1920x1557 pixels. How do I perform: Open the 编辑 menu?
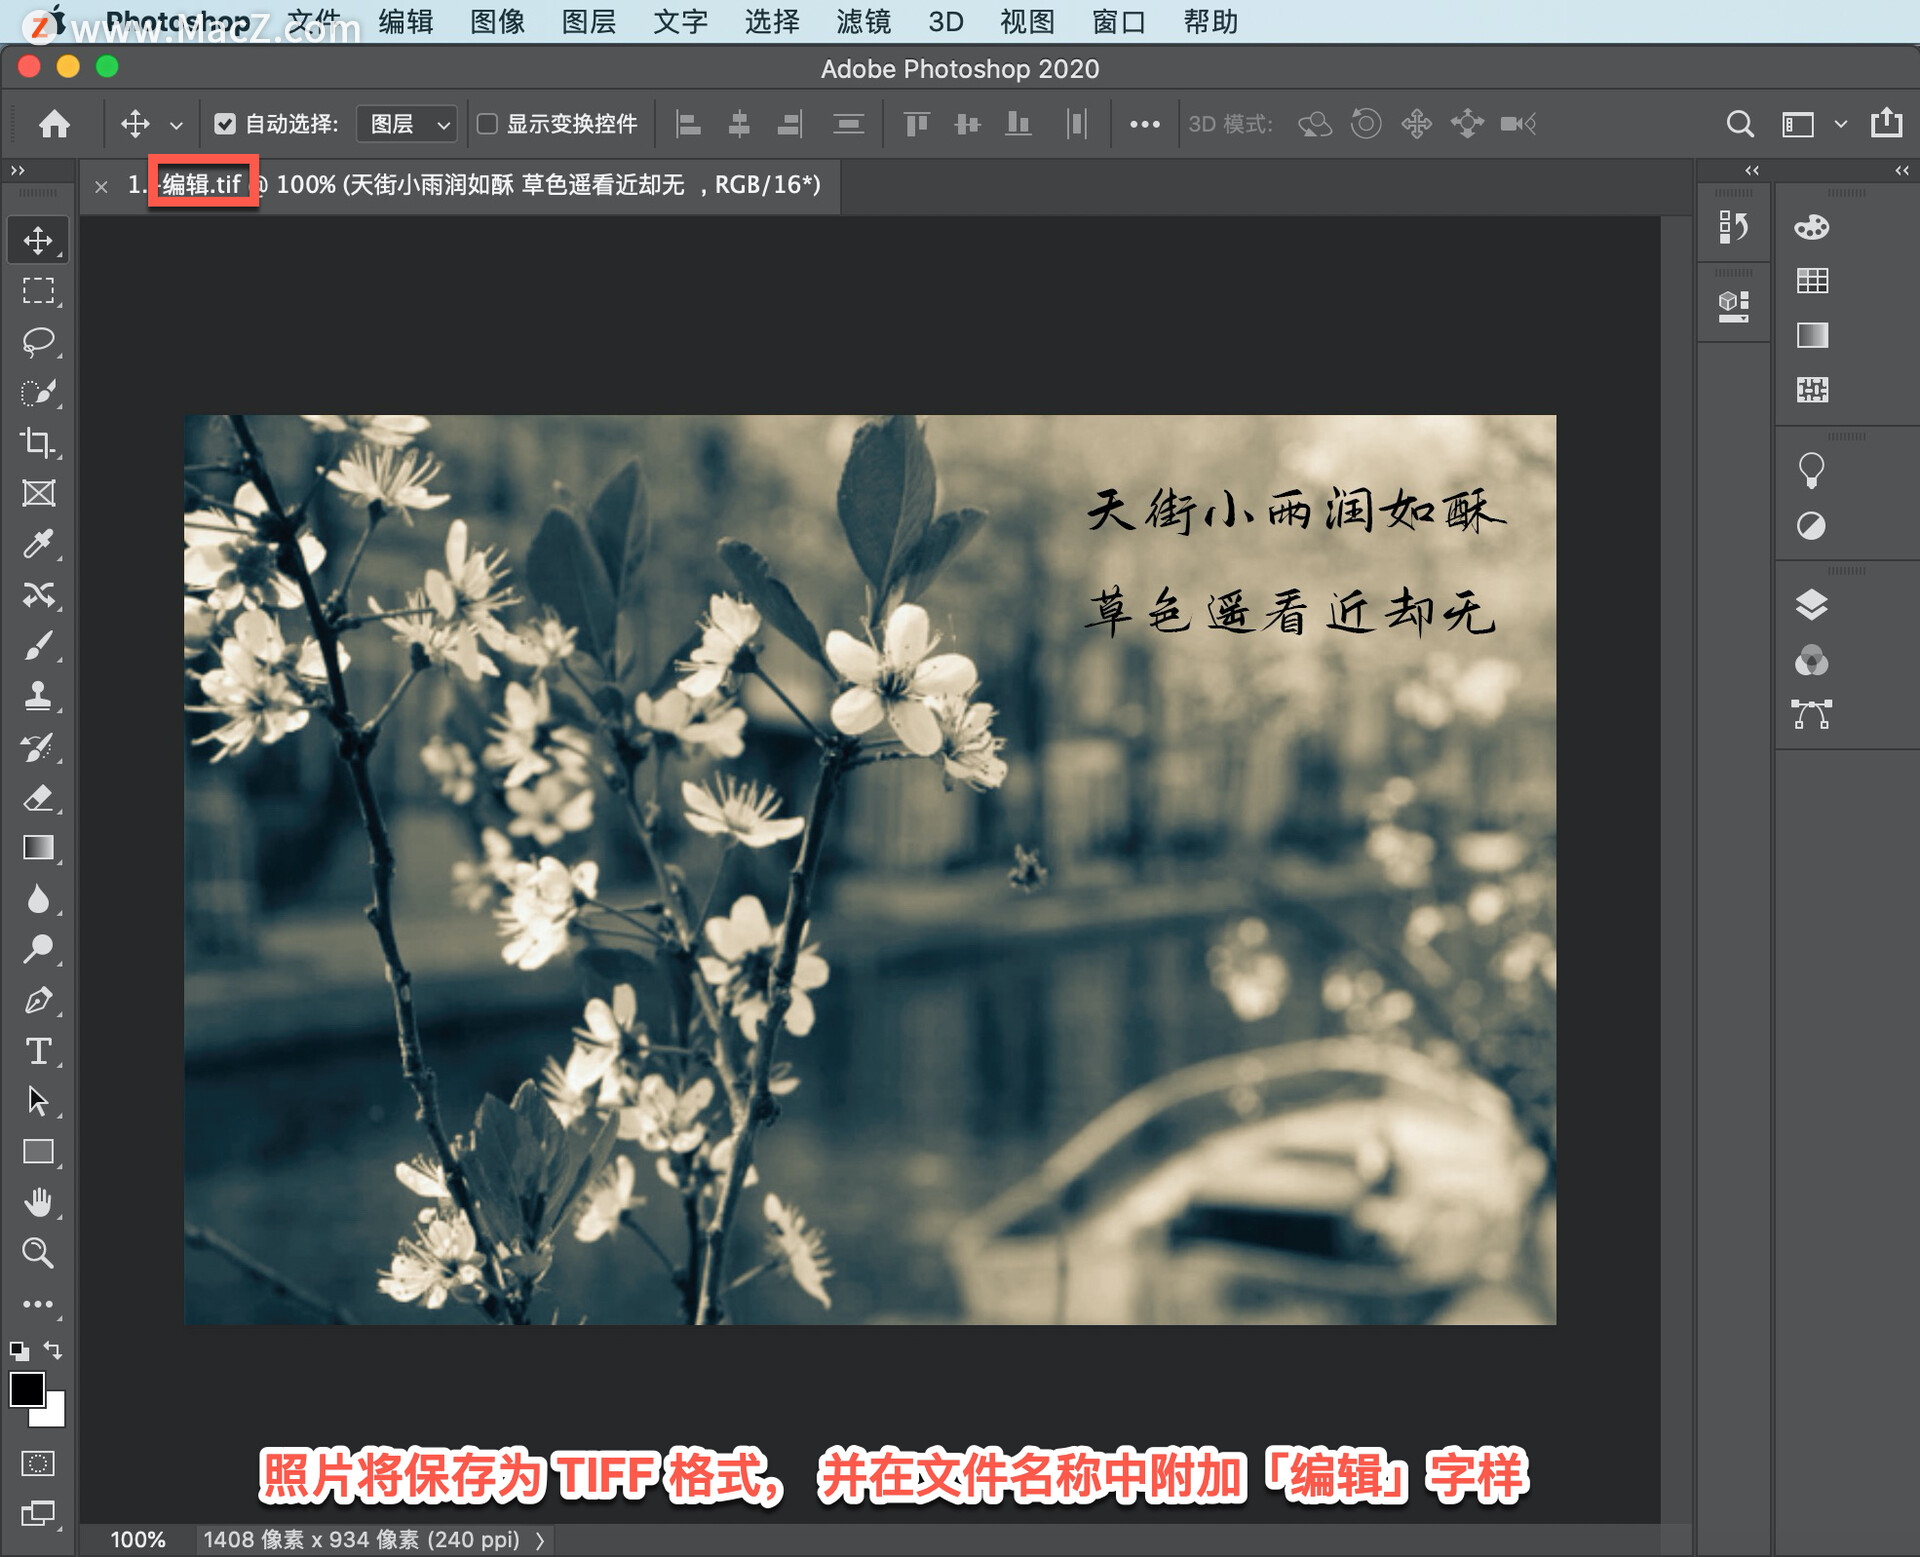[405, 21]
